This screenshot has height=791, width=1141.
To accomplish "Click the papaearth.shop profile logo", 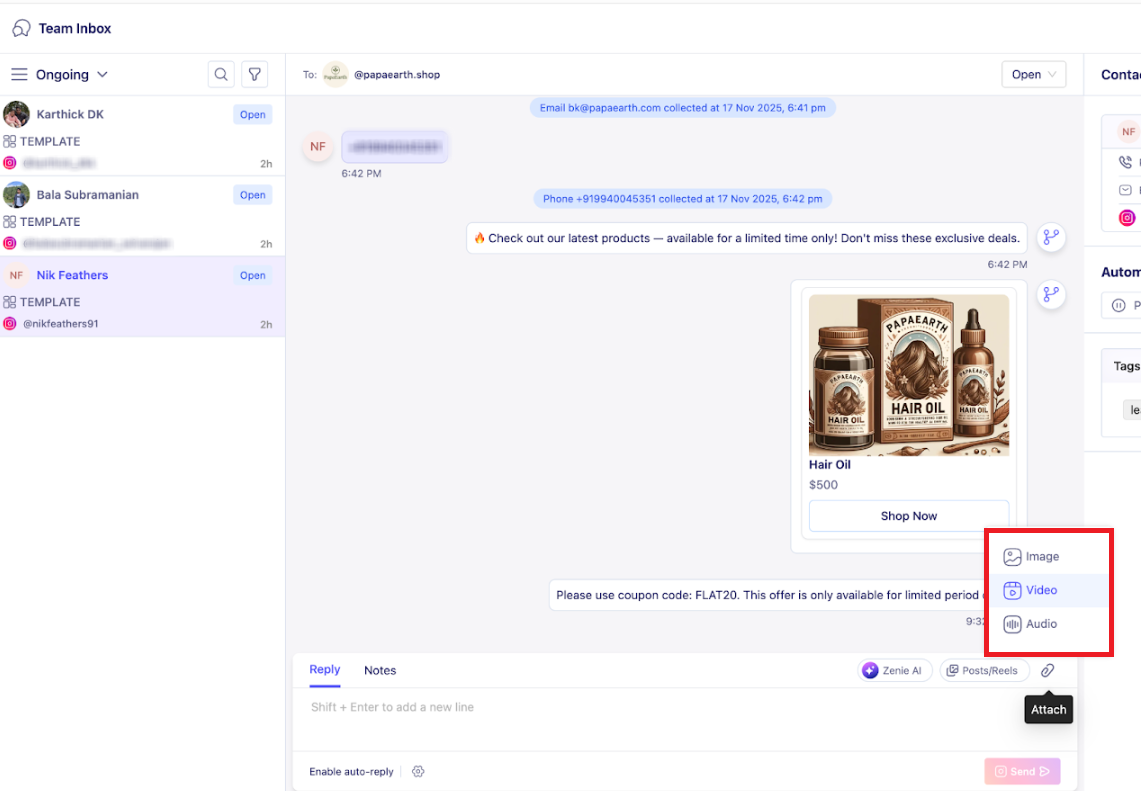I will coord(335,74).
